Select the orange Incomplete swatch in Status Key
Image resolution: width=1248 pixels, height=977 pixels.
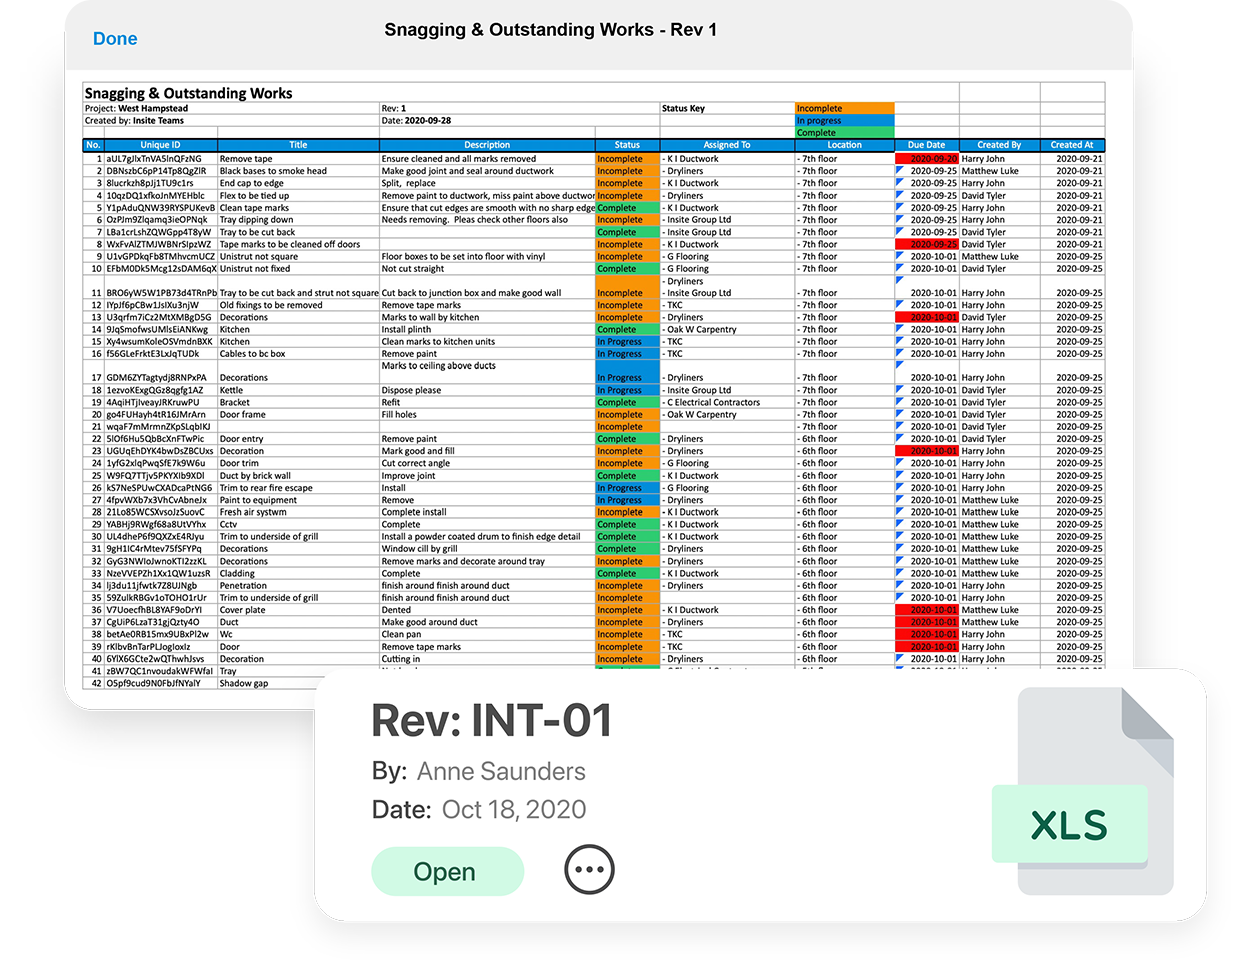click(x=843, y=108)
